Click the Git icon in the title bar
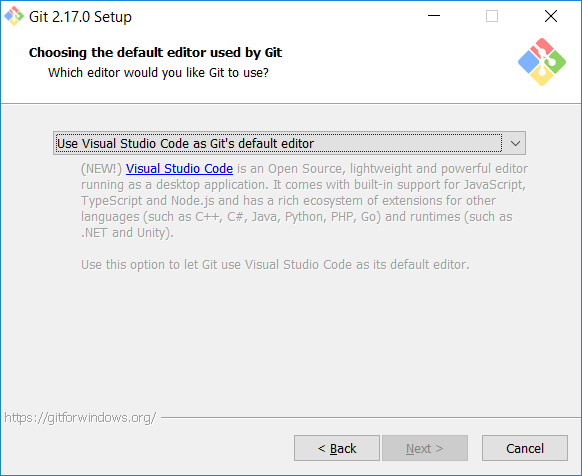The image size is (582, 476). (14, 16)
